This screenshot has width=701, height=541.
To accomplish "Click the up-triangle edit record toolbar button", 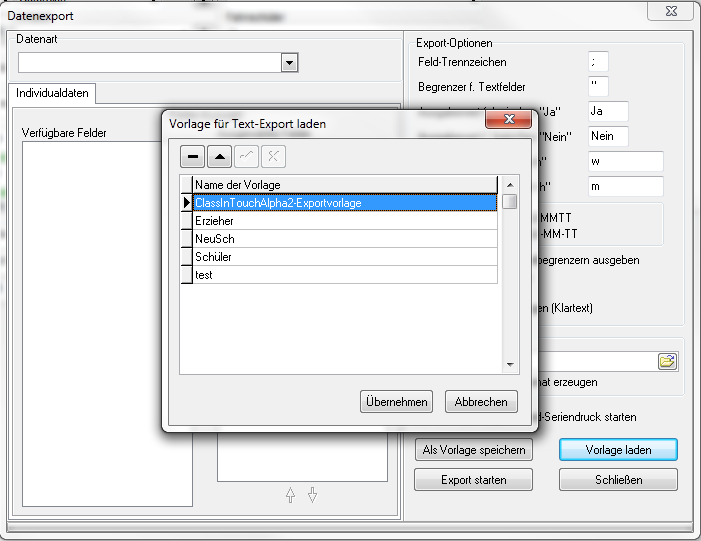I will [x=219, y=157].
